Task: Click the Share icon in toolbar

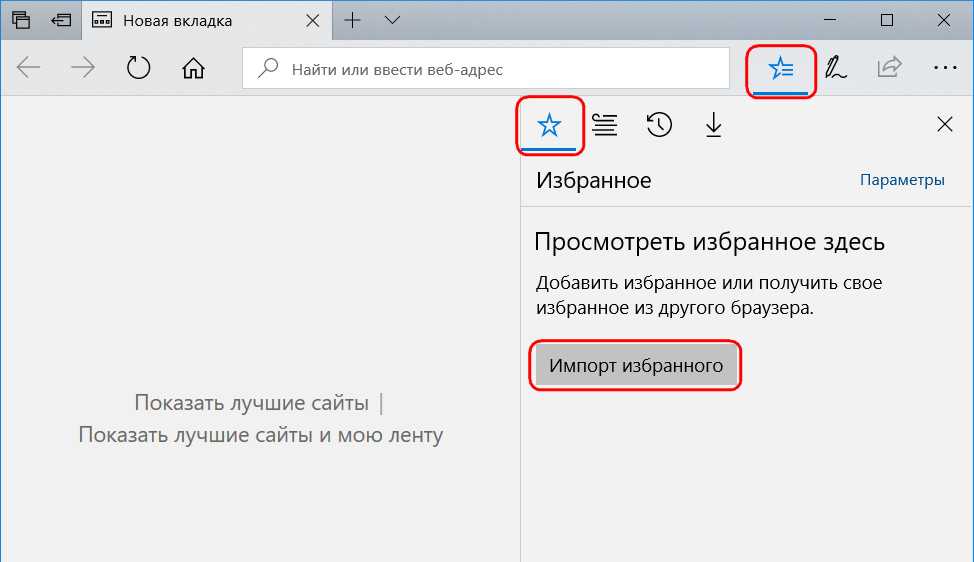Action: tap(888, 69)
